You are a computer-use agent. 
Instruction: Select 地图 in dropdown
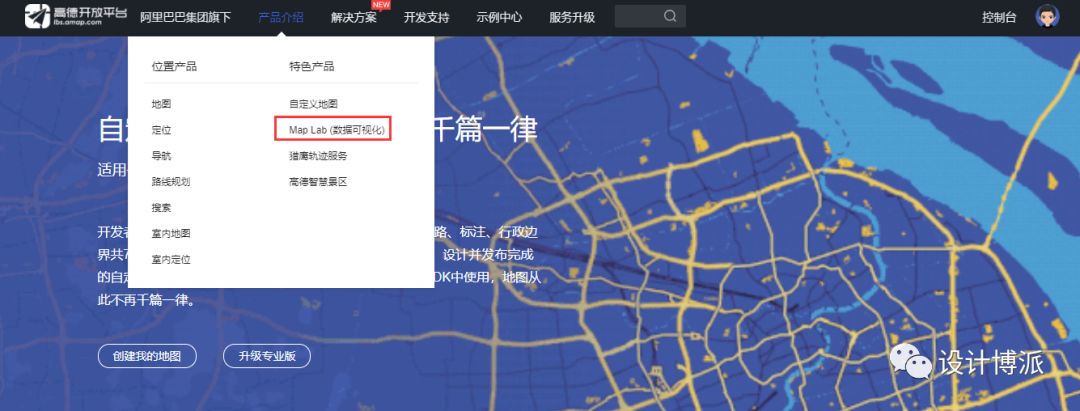tap(161, 104)
